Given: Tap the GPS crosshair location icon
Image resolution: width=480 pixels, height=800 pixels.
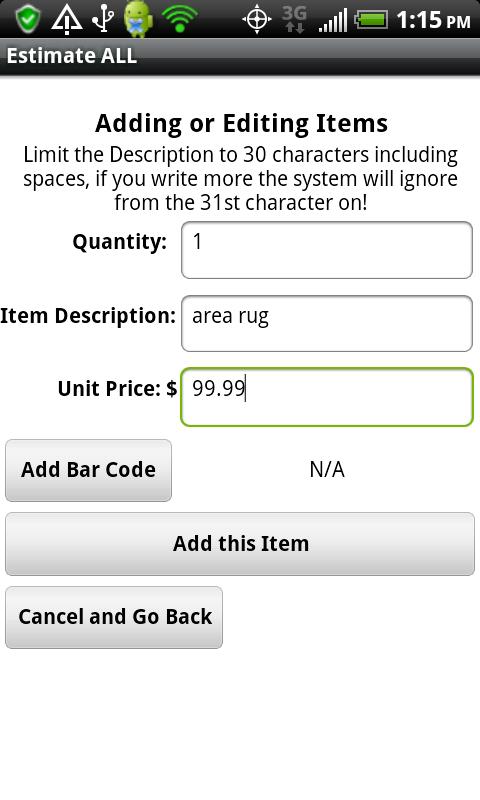Looking at the screenshot, I should pos(257,20).
